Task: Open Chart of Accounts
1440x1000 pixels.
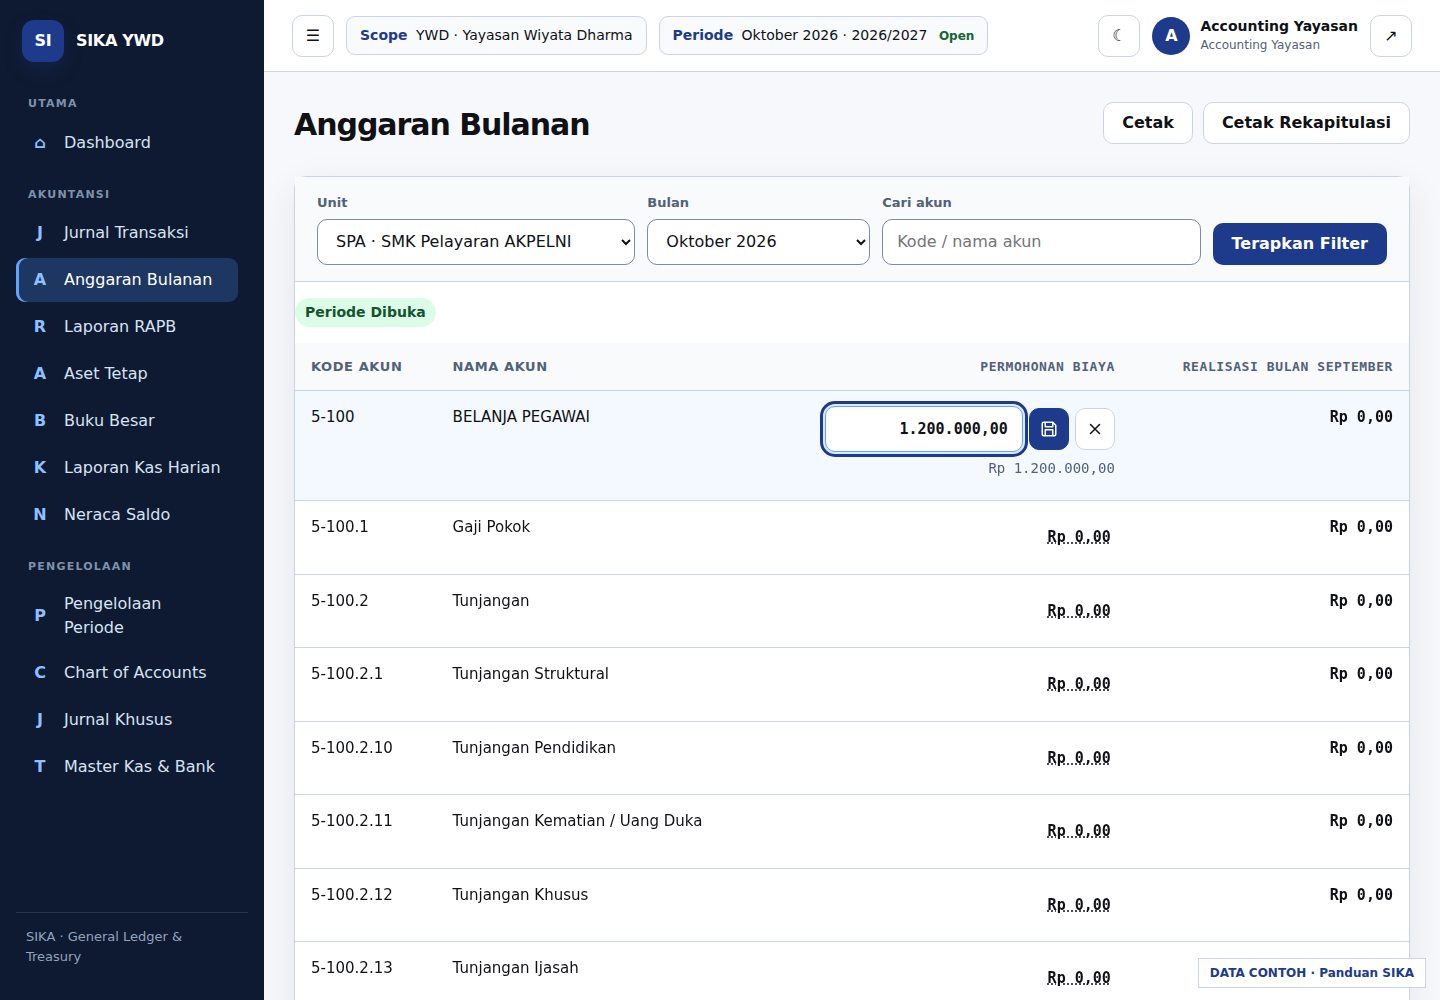Action: tap(127, 673)
